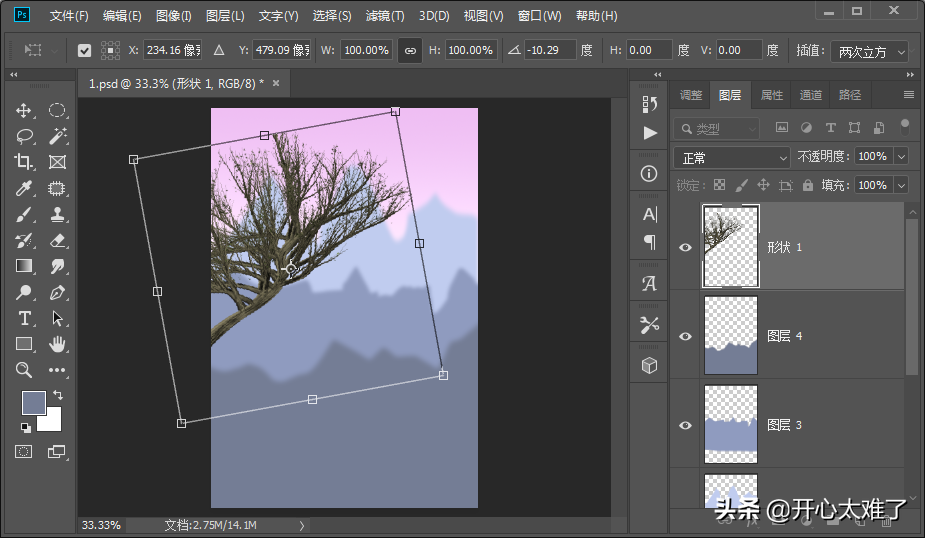Open the 插值 interpolation dropdown
This screenshot has width=925, height=538.
(869, 52)
